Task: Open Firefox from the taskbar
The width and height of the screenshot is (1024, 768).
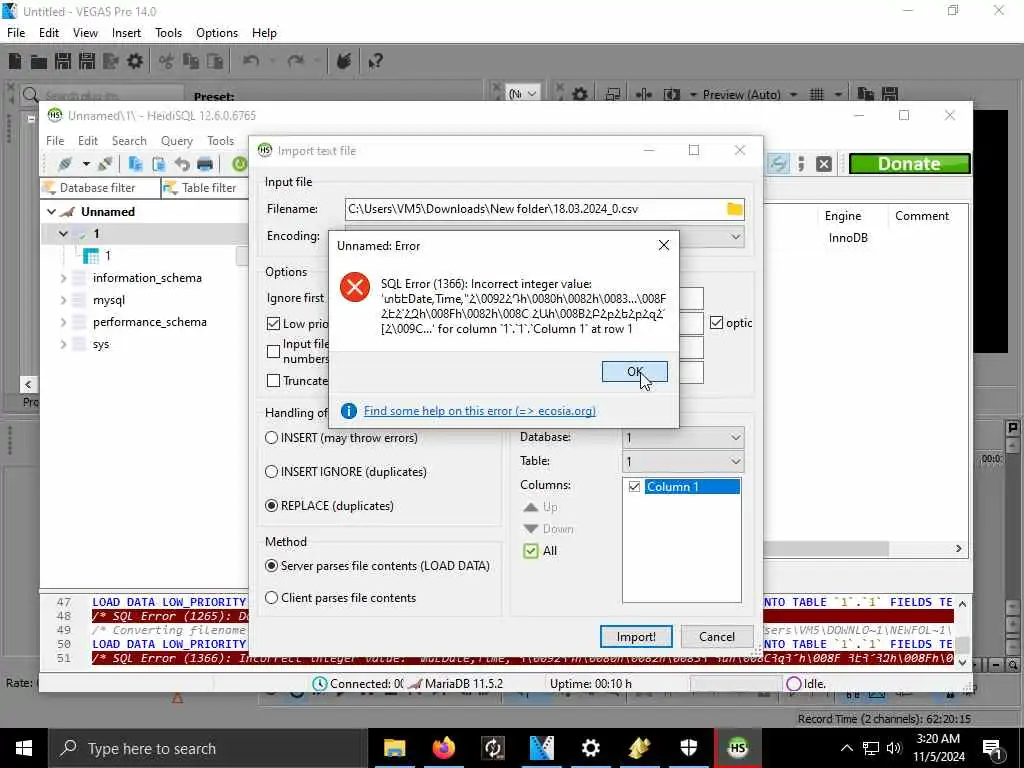Action: (x=443, y=748)
